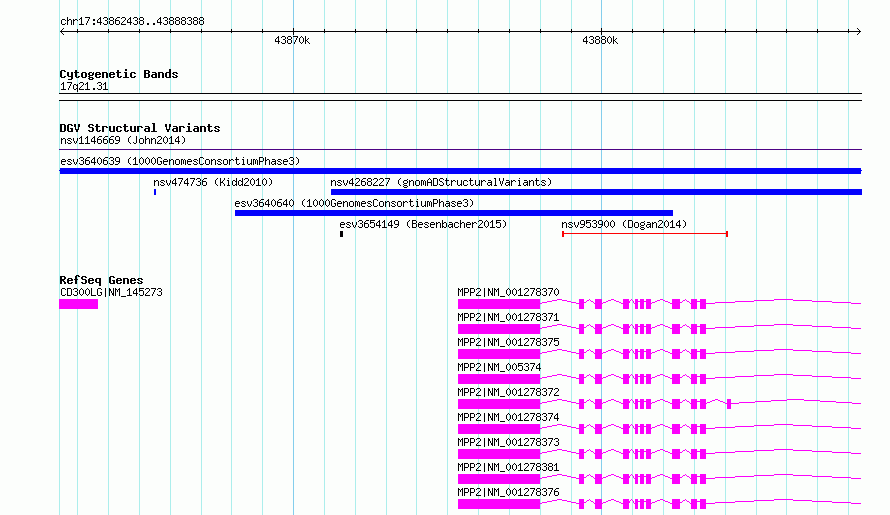Click the Cytogenetic Bands track title

click(119, 74)
